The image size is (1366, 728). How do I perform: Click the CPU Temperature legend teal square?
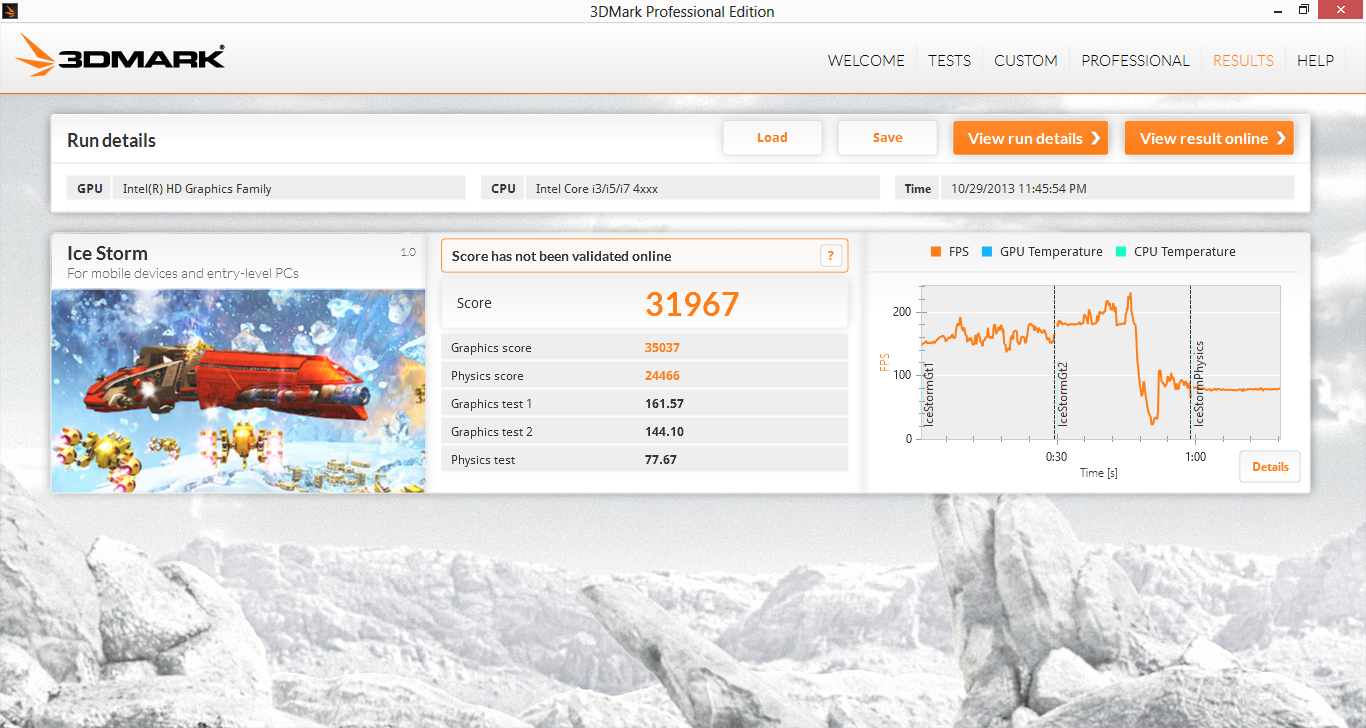point(1121,252)
